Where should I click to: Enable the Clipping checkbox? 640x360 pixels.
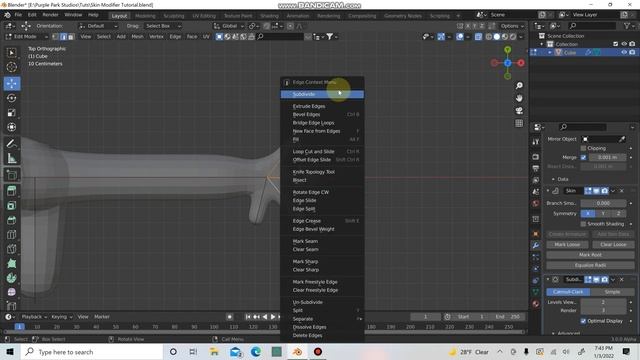click(583, 148)
